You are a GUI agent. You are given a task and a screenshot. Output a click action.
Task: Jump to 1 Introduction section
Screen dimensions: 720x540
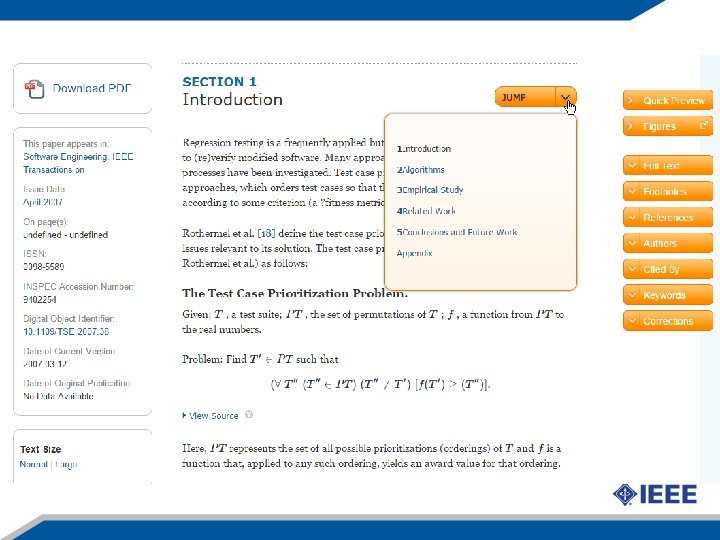coord(424,149)
